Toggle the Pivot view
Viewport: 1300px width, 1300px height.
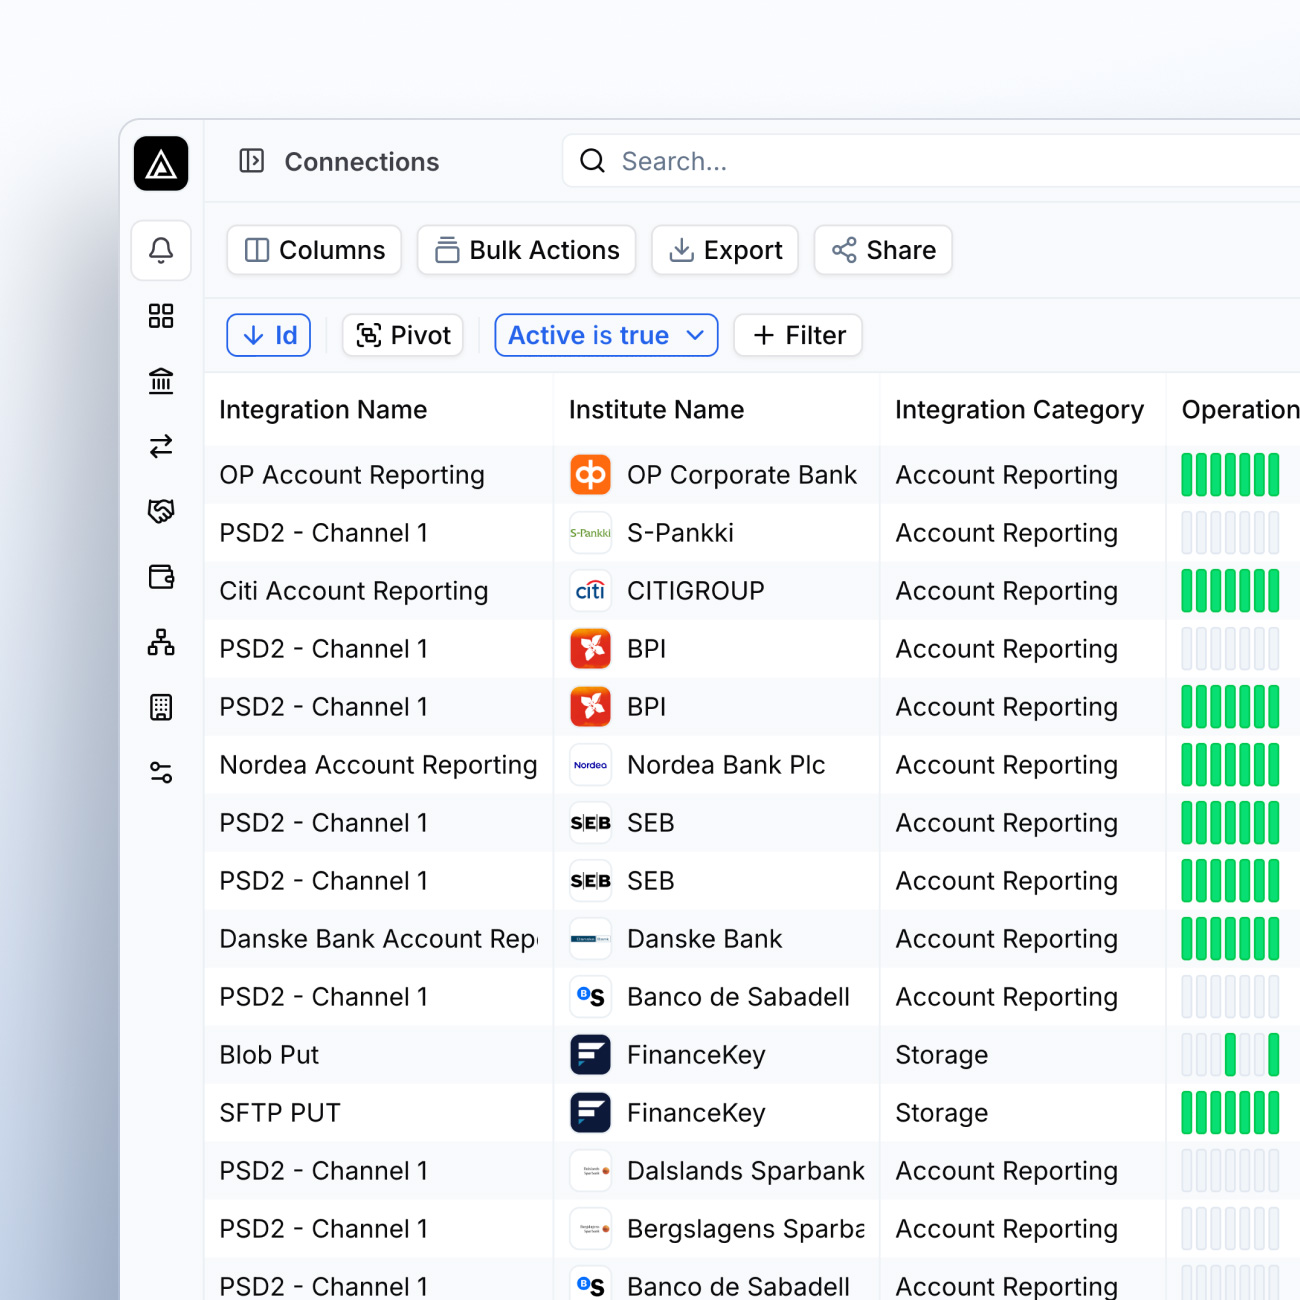[403, 335]
